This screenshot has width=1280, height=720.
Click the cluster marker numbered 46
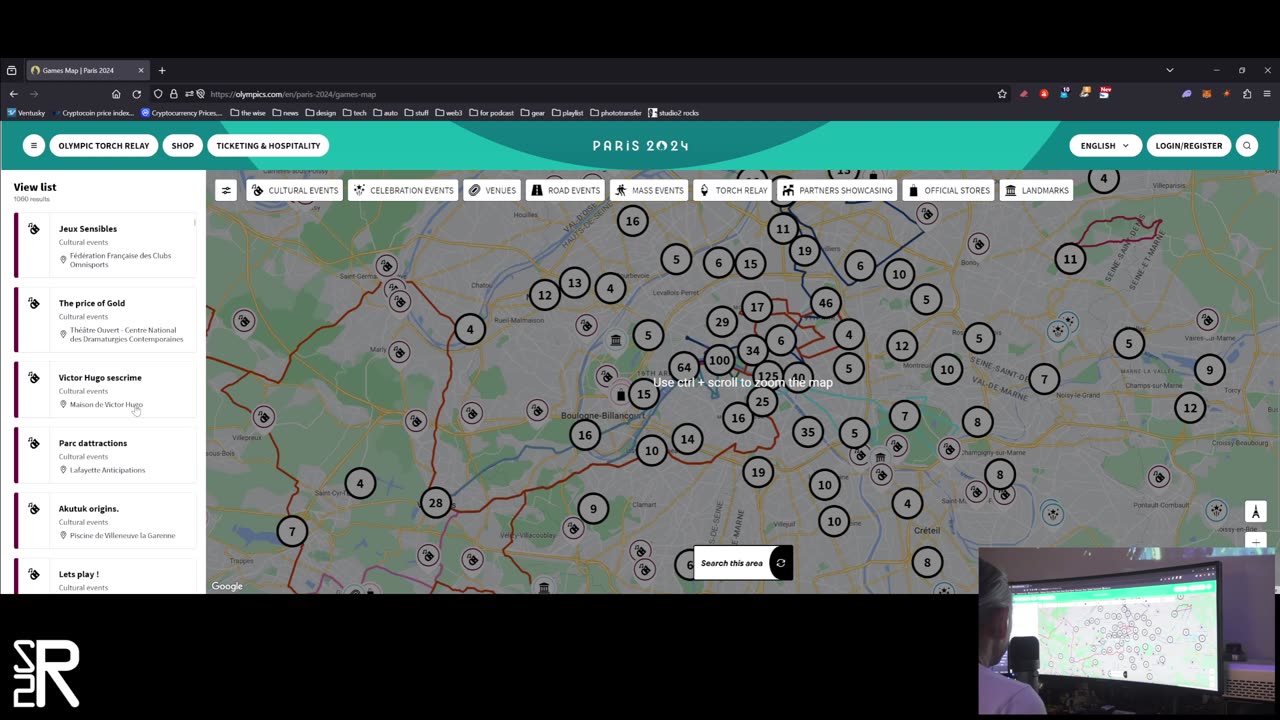pyautogui.click(x=825, y=303)
